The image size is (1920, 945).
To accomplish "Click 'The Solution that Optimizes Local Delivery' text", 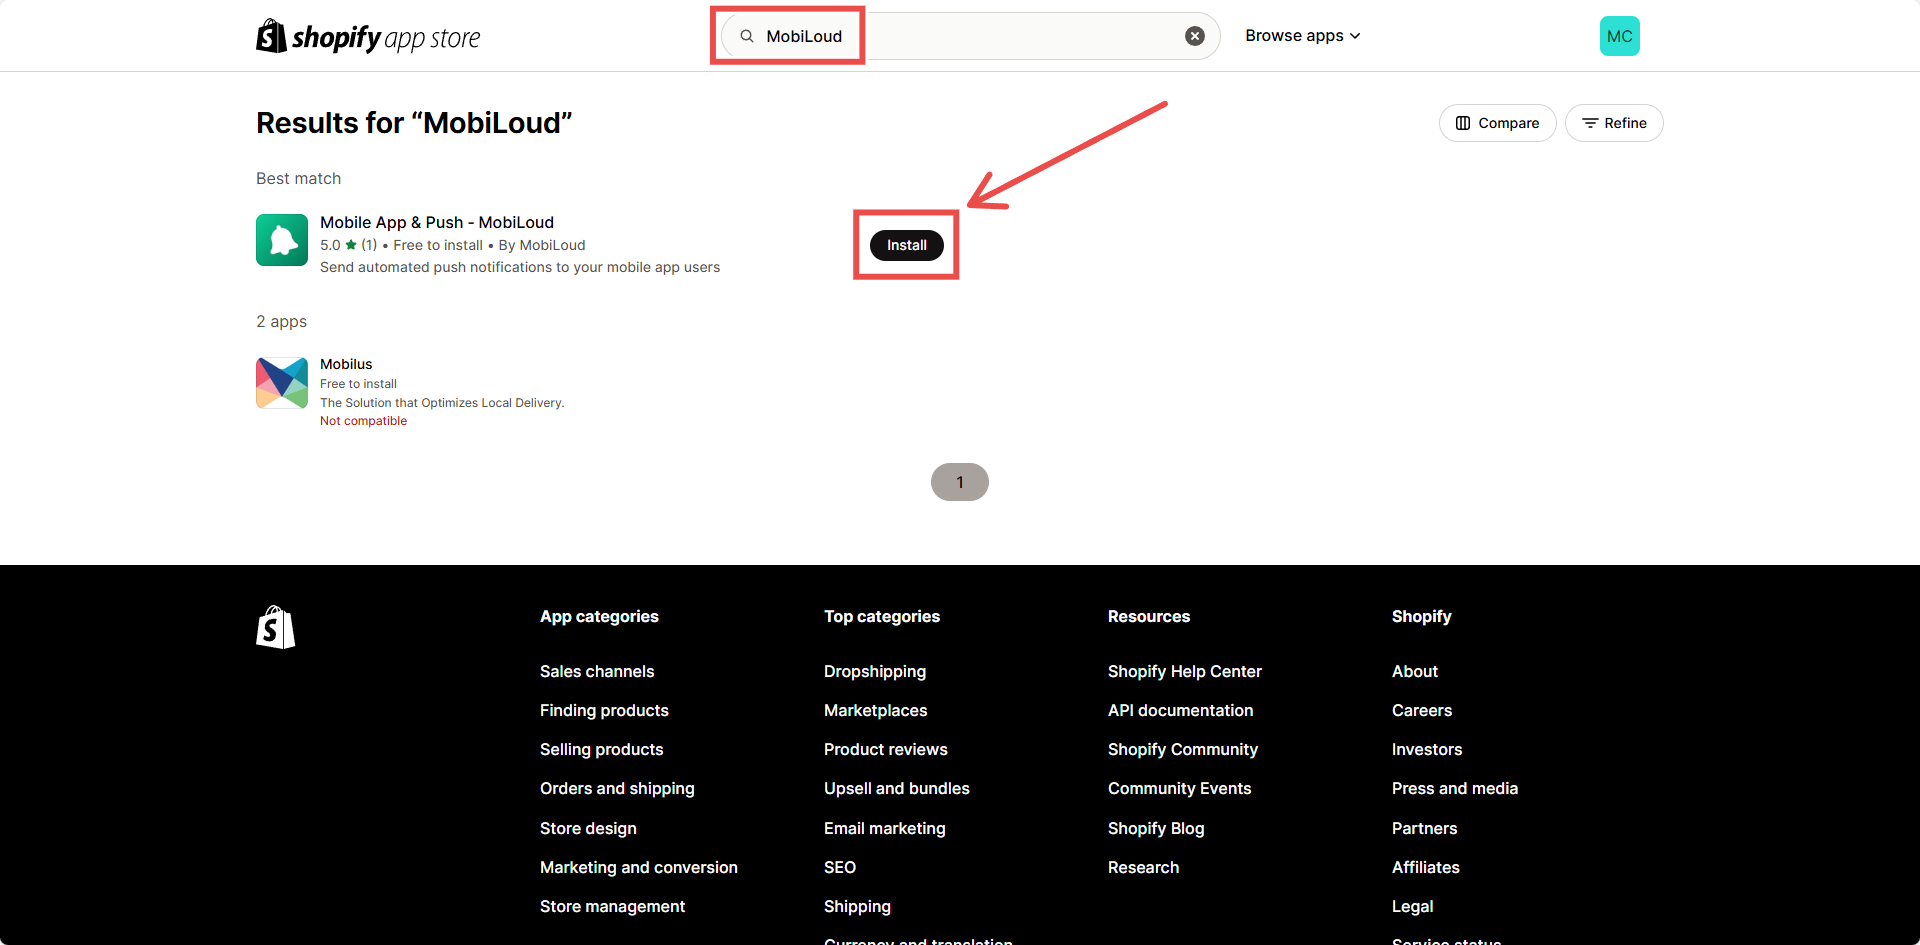I will point(442,403).
